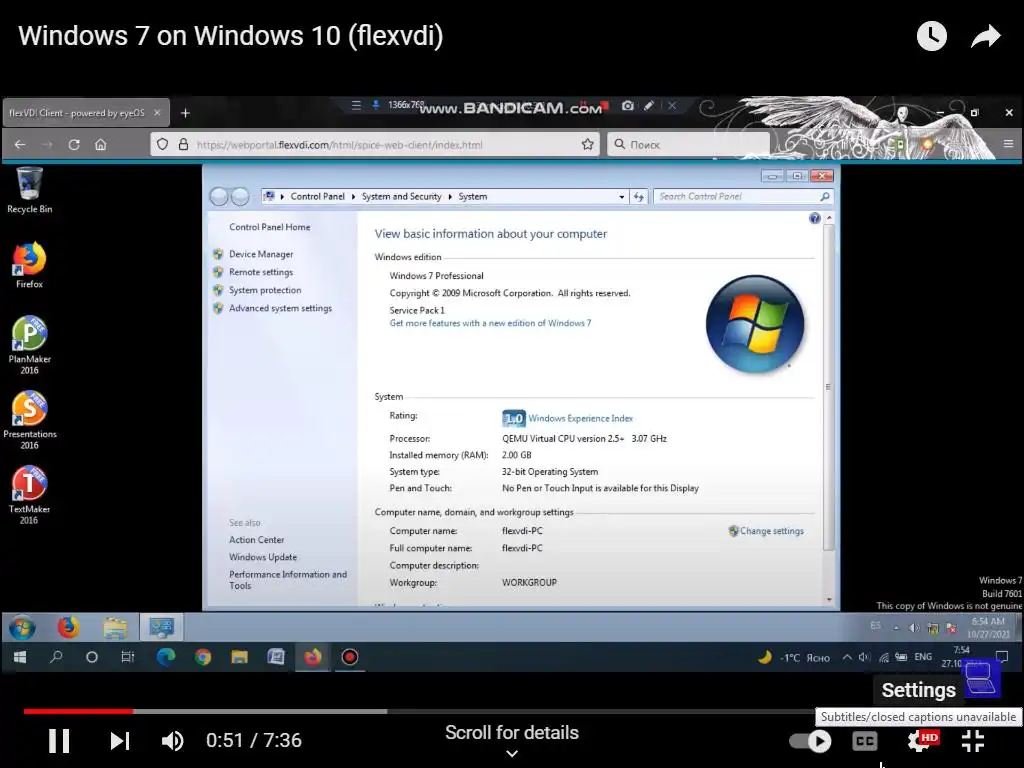The image size is (1024, 768).
Task: Open Windows Experience Index link
Action: (x=581, y=419)
